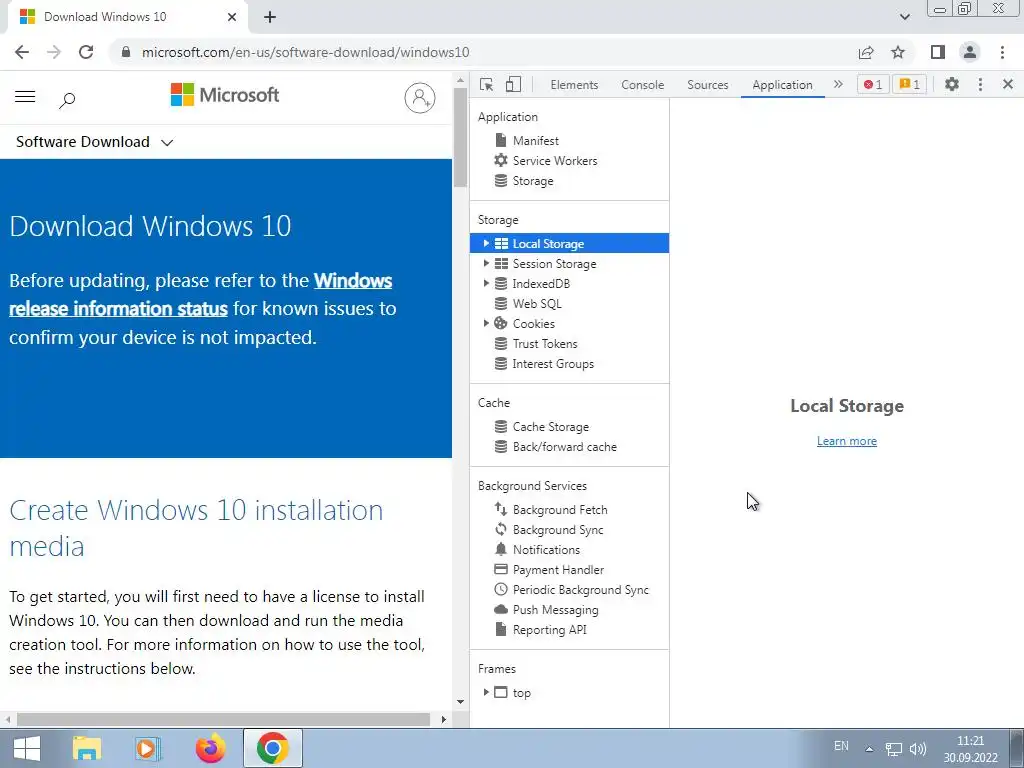
Task: Select Session Storage item
Action: (554, 264)
